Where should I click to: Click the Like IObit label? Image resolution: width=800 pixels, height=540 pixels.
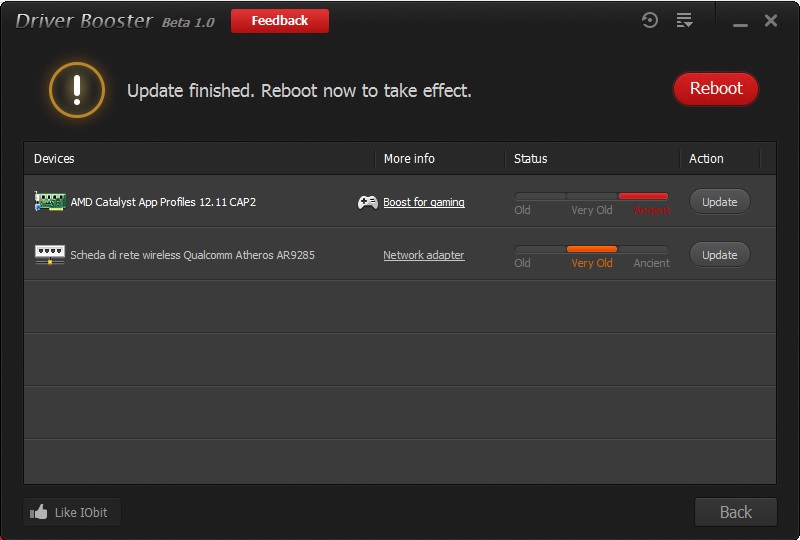pos(81,512)
